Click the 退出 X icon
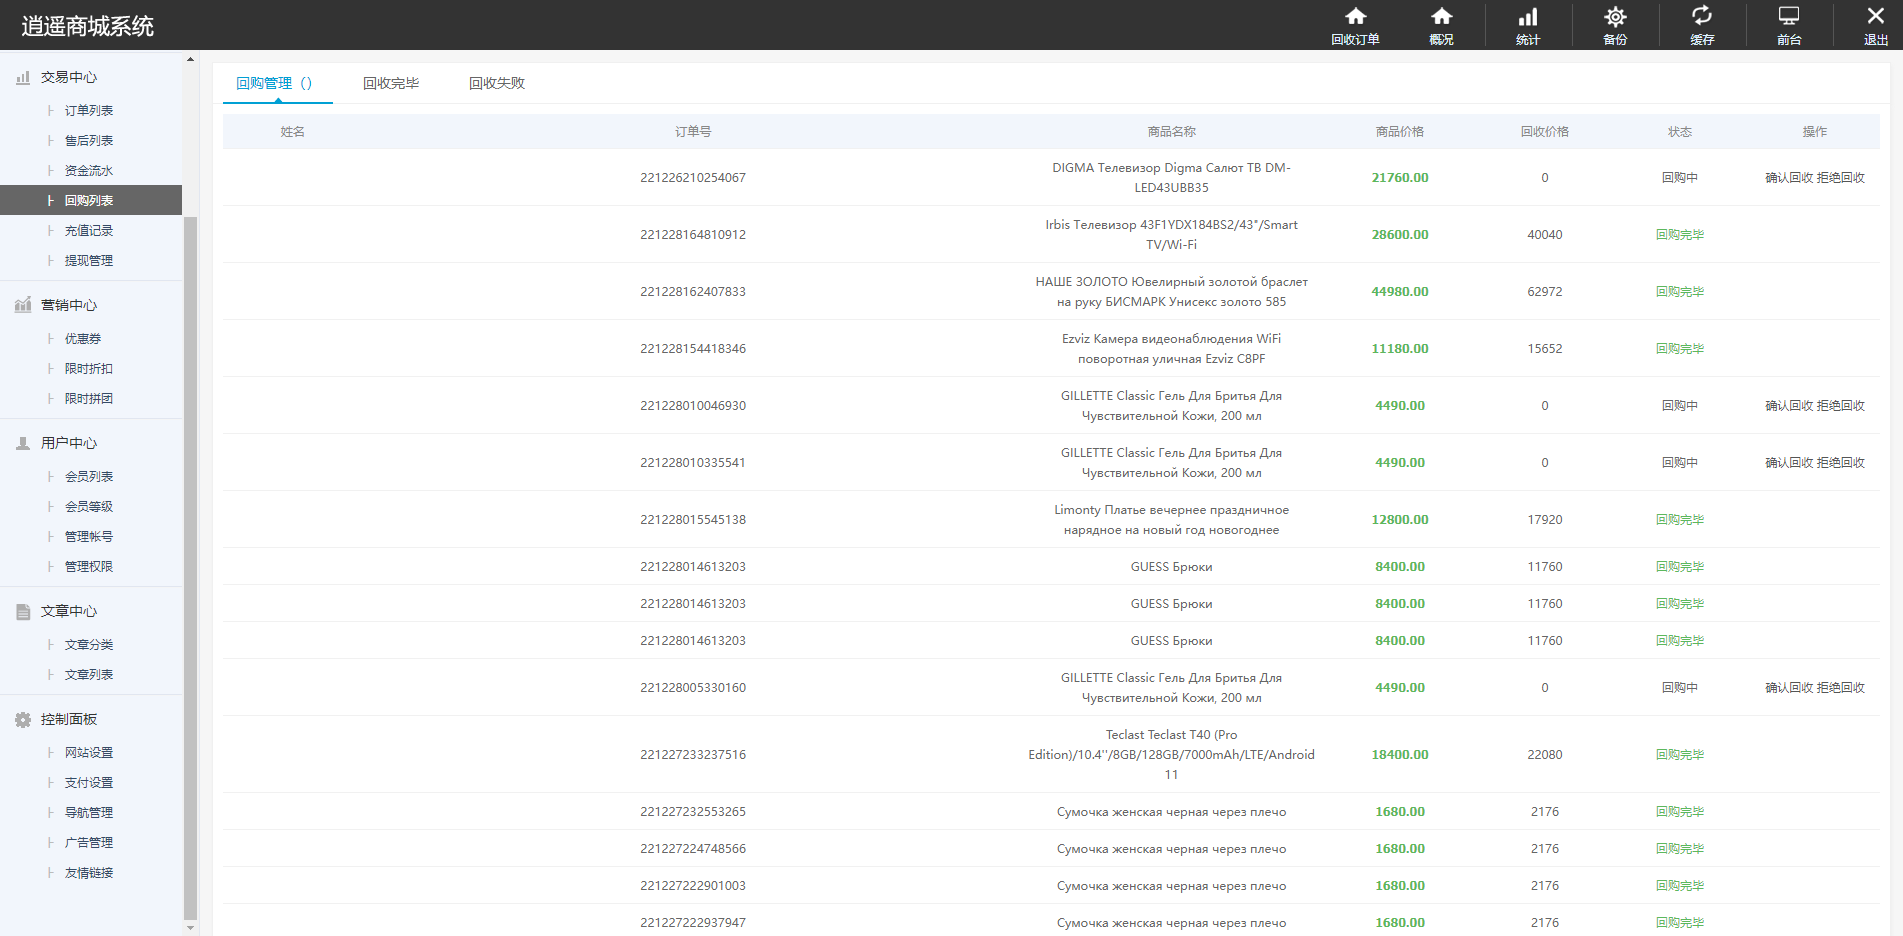The height and width of the screenshot is (936, 1903). [x=1875, y=17]
